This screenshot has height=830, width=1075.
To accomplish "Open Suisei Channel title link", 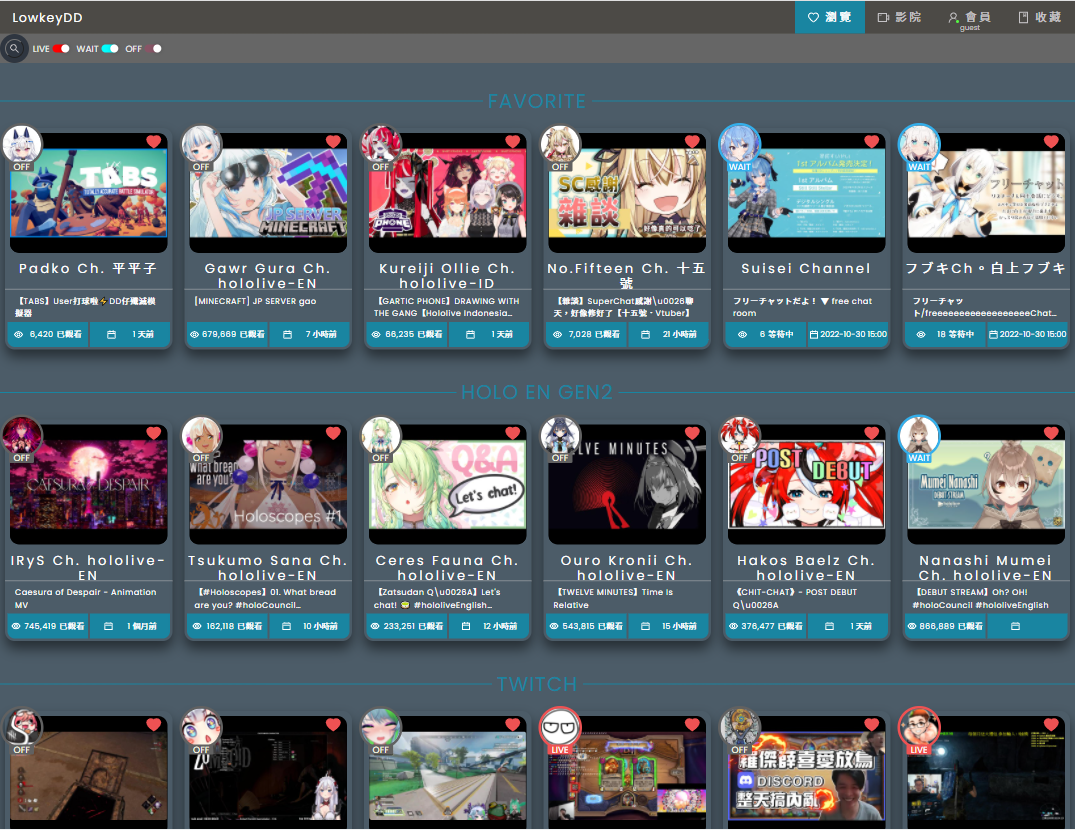I will (x=806, y=269).
